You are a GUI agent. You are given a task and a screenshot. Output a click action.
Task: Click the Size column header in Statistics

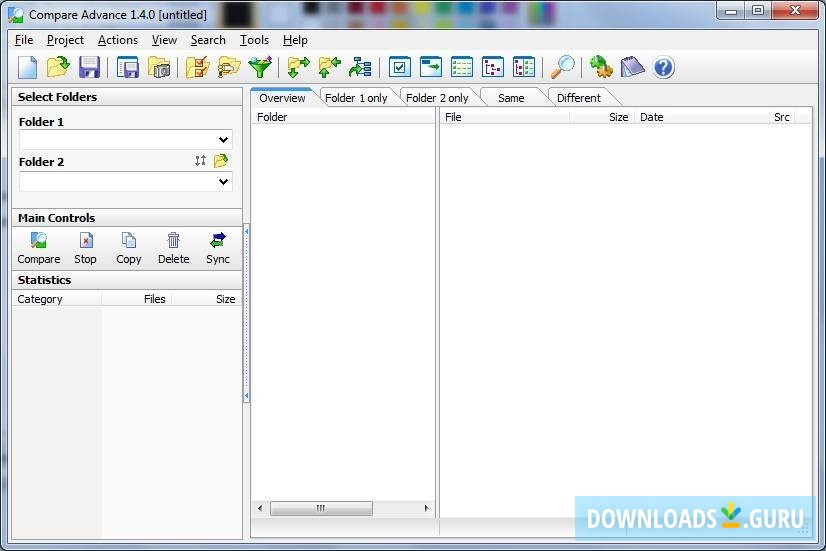coord(206,299)
